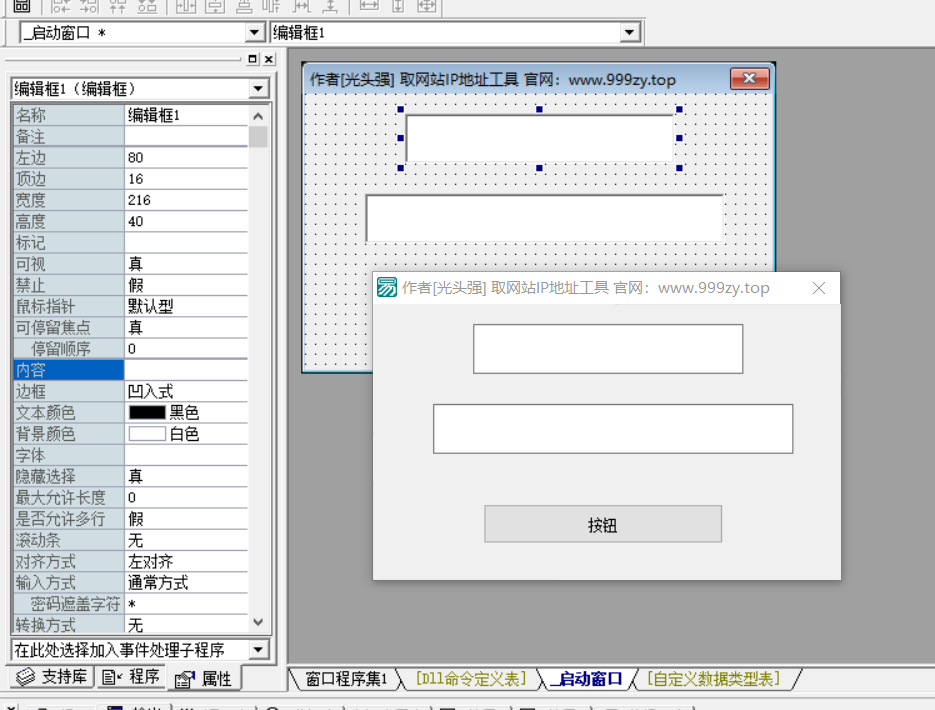The width and height of the screenshot is (935, 710).
Task: Open the 窗口程序集1 editor tab
Action: click(346, 678)
